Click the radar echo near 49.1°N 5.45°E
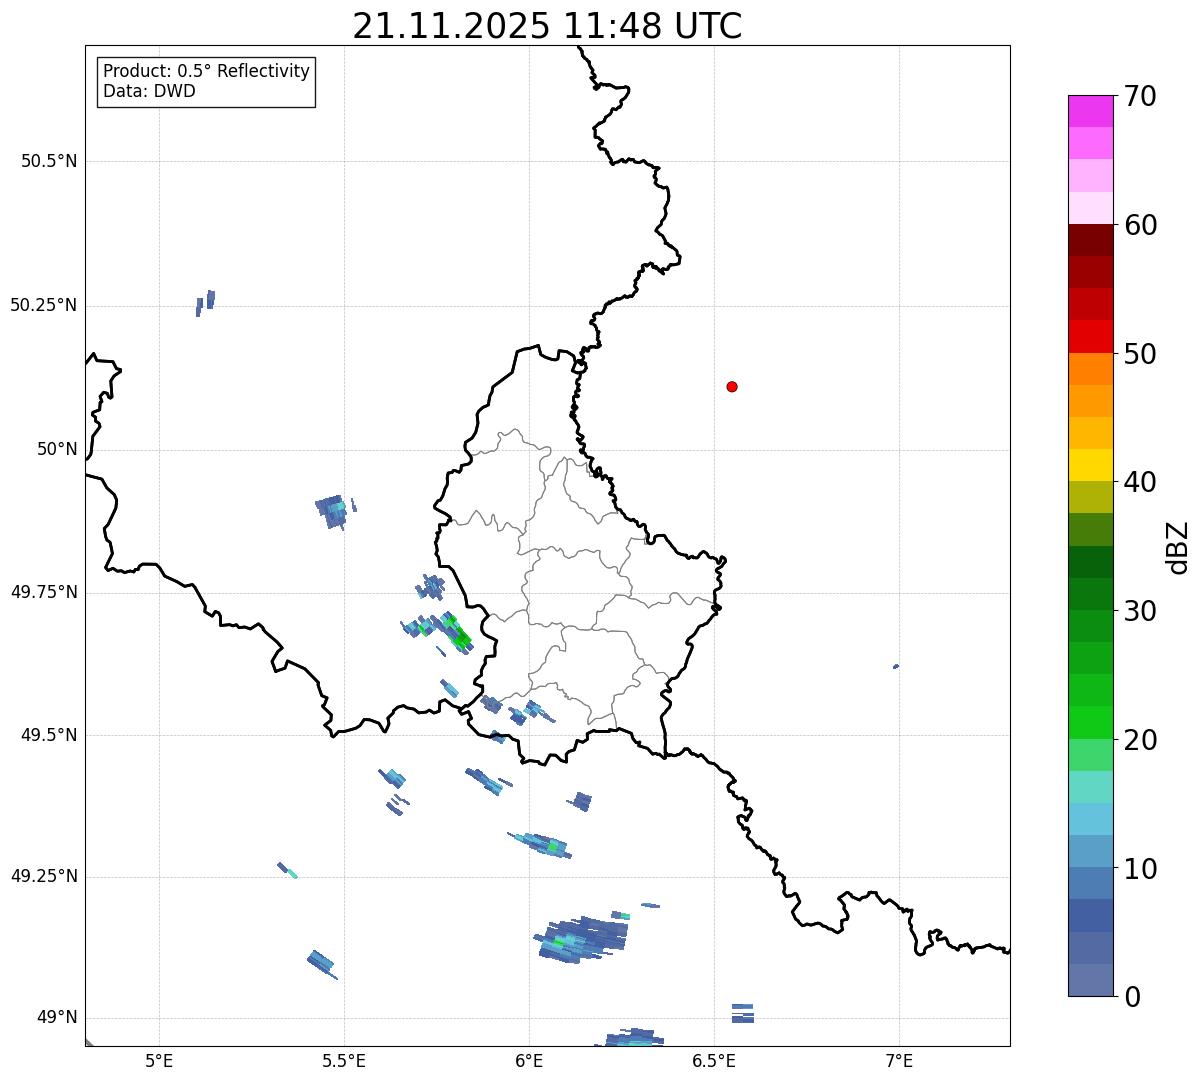 click(x=322, y=964)
